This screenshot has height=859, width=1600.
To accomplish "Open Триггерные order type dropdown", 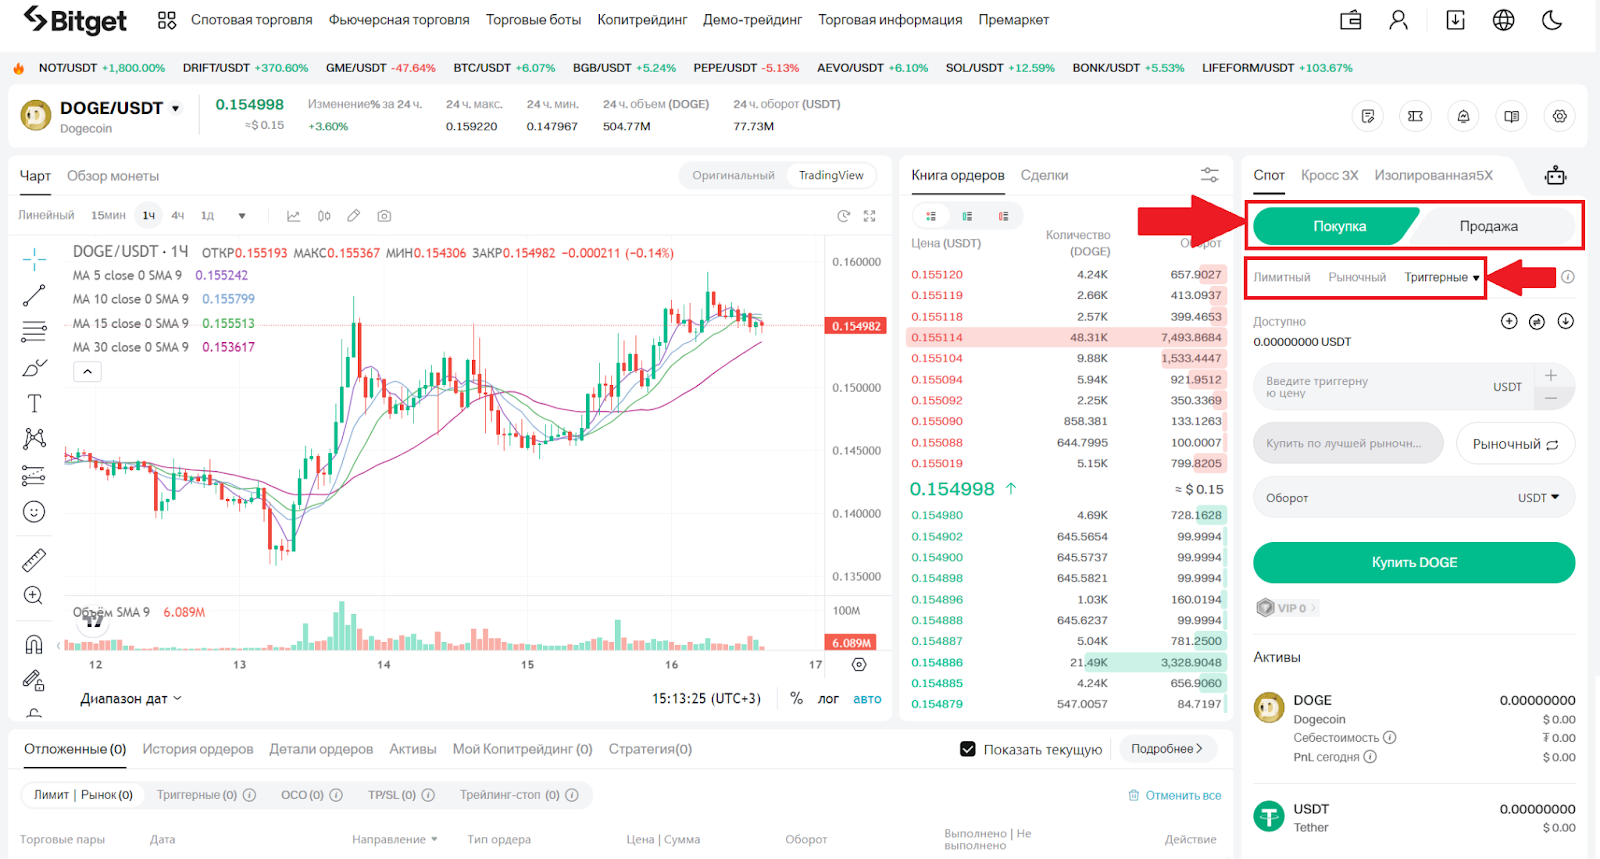I will click(1441, 277).
